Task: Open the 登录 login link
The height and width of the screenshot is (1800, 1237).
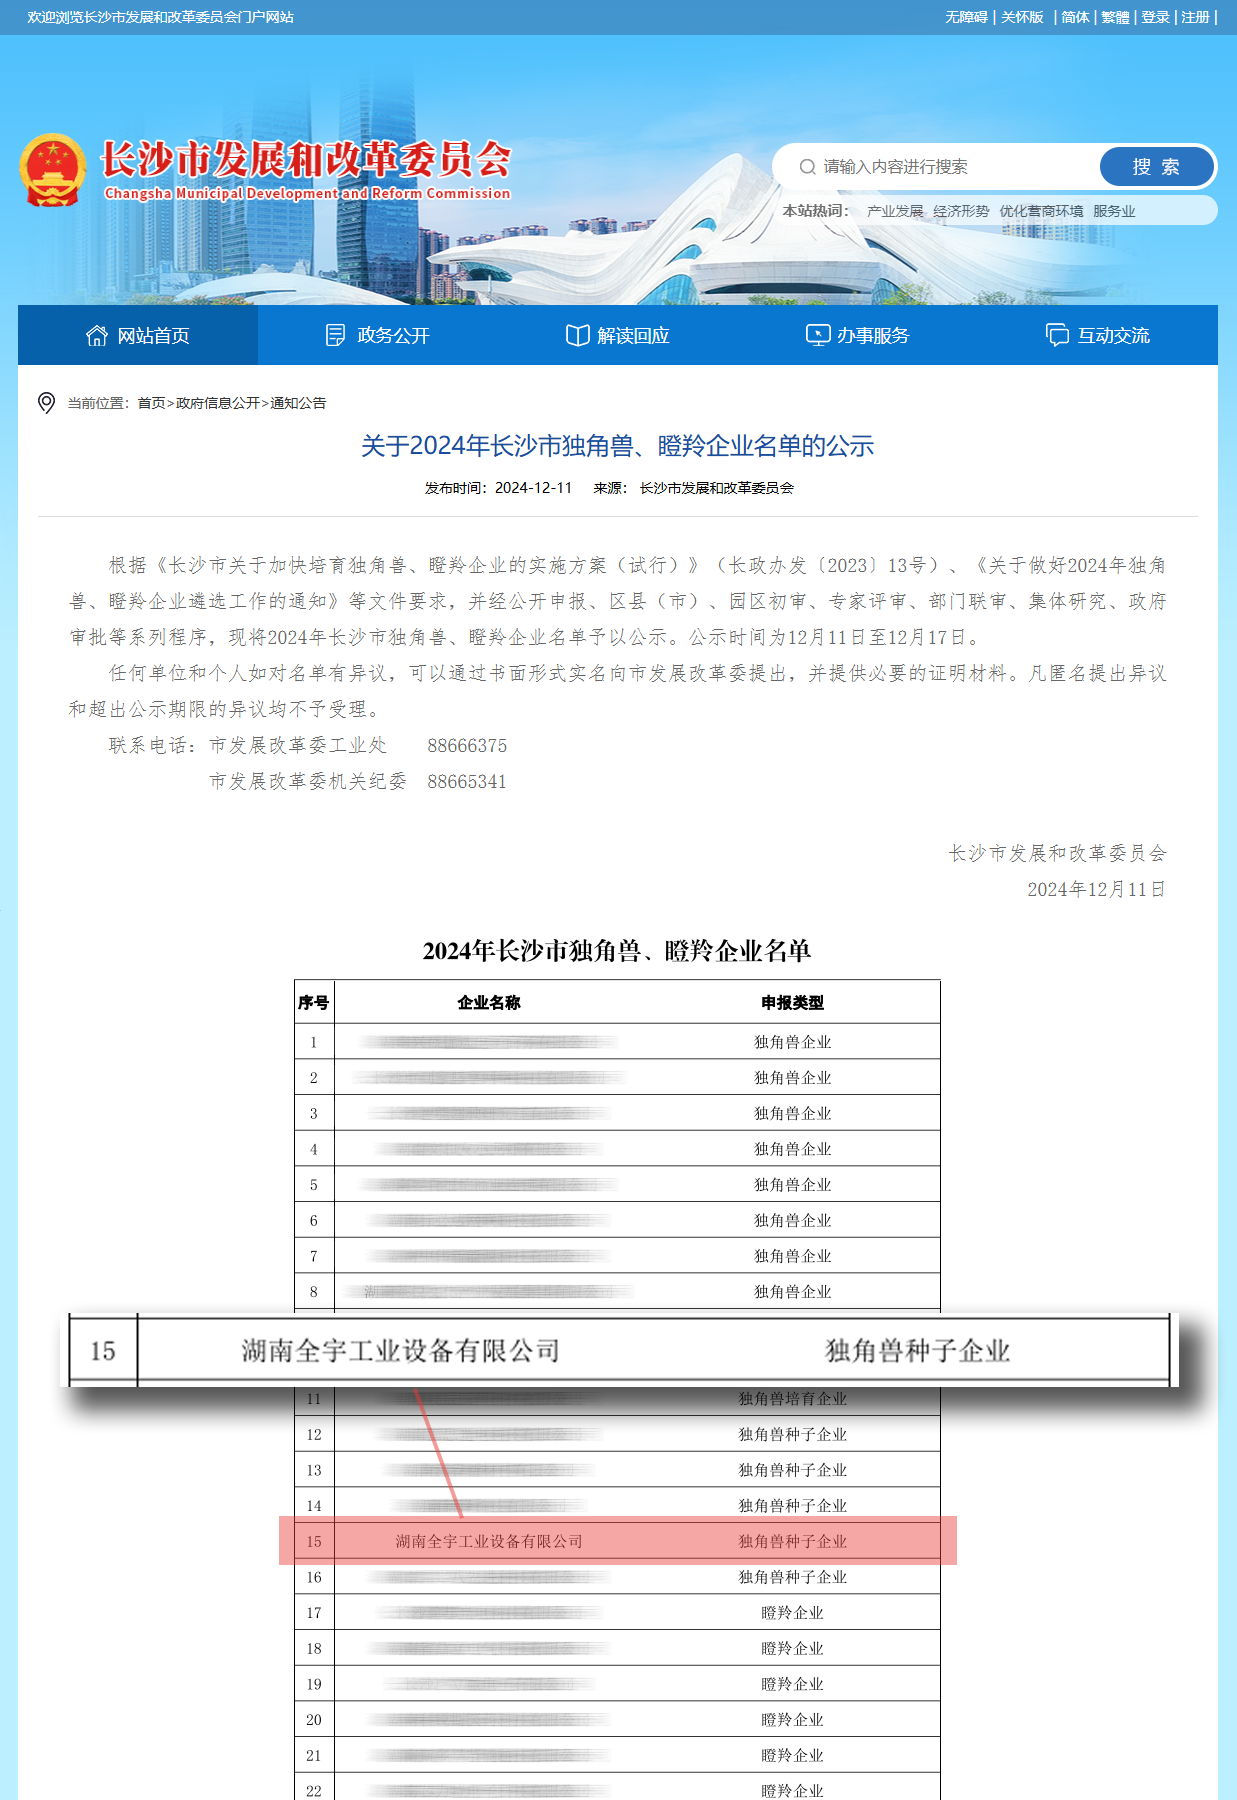Action: (x=1155, y=17)
